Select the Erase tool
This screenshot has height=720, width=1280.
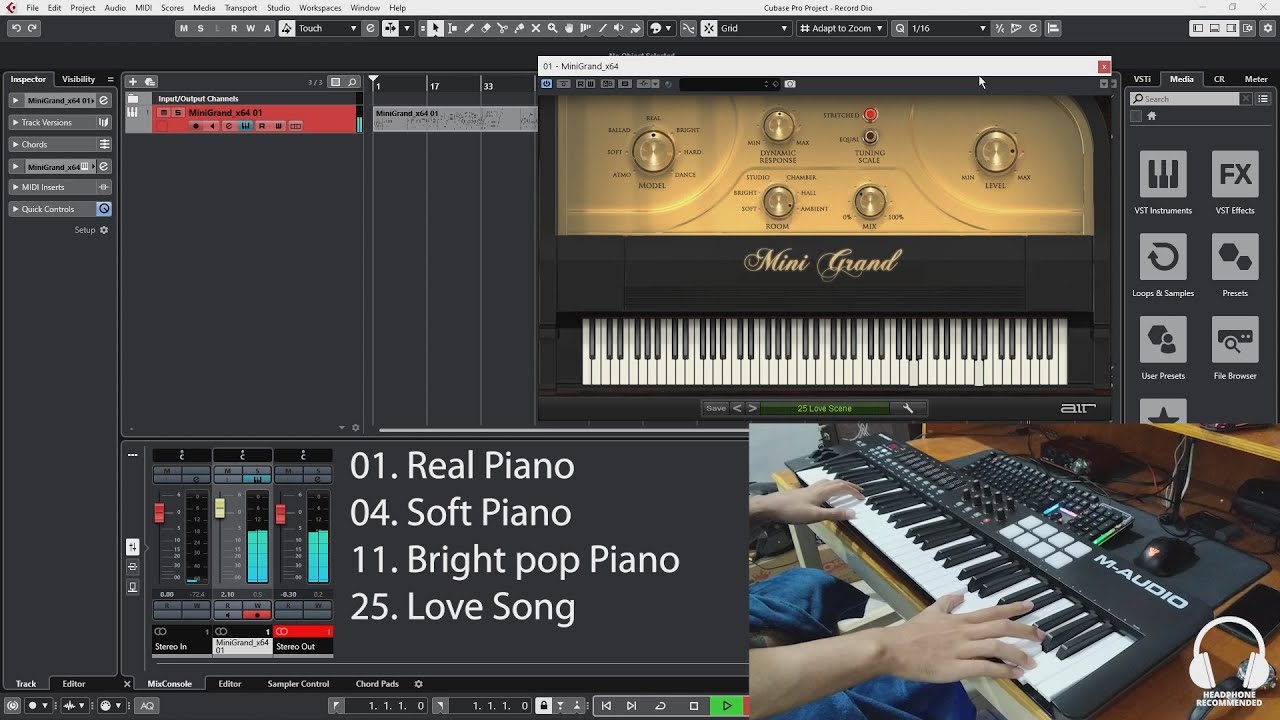click(486, 28)
